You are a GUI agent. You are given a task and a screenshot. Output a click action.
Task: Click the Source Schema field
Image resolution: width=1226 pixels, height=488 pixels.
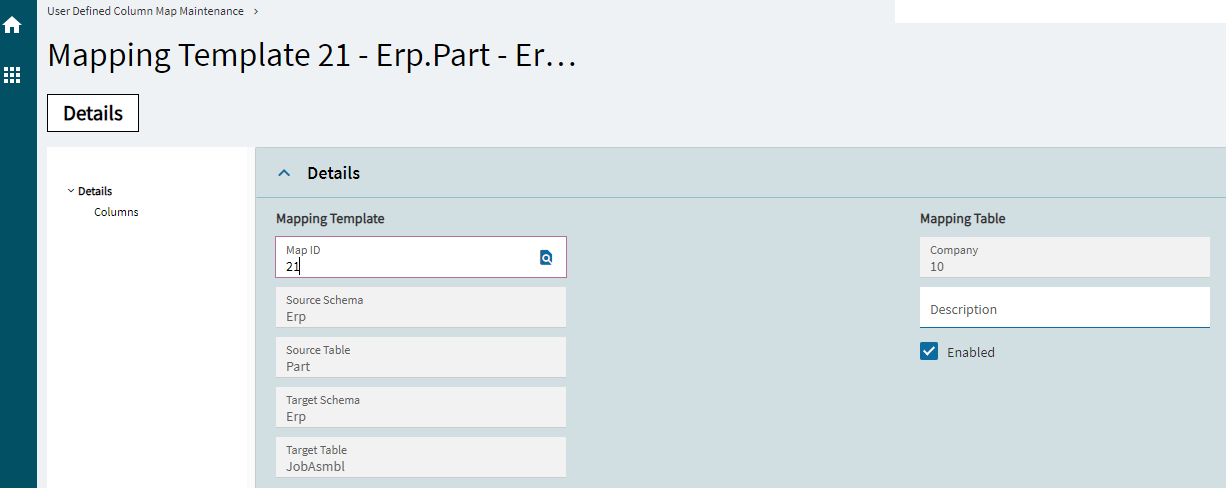[x=421, y=307]
